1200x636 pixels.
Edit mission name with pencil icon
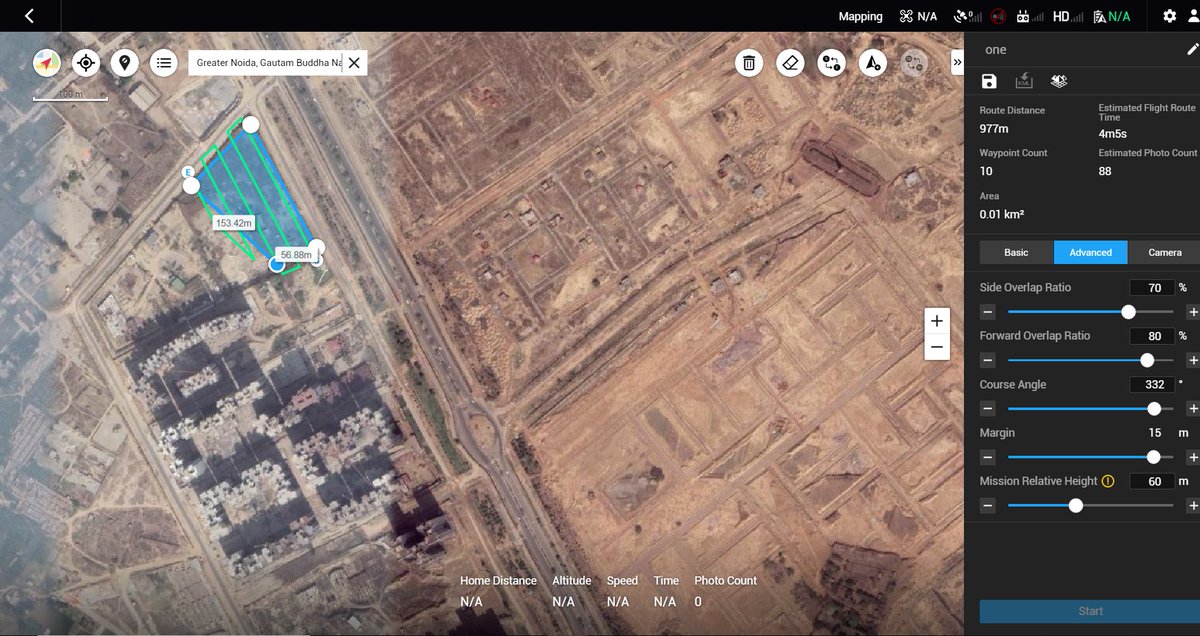[1192, 49]
